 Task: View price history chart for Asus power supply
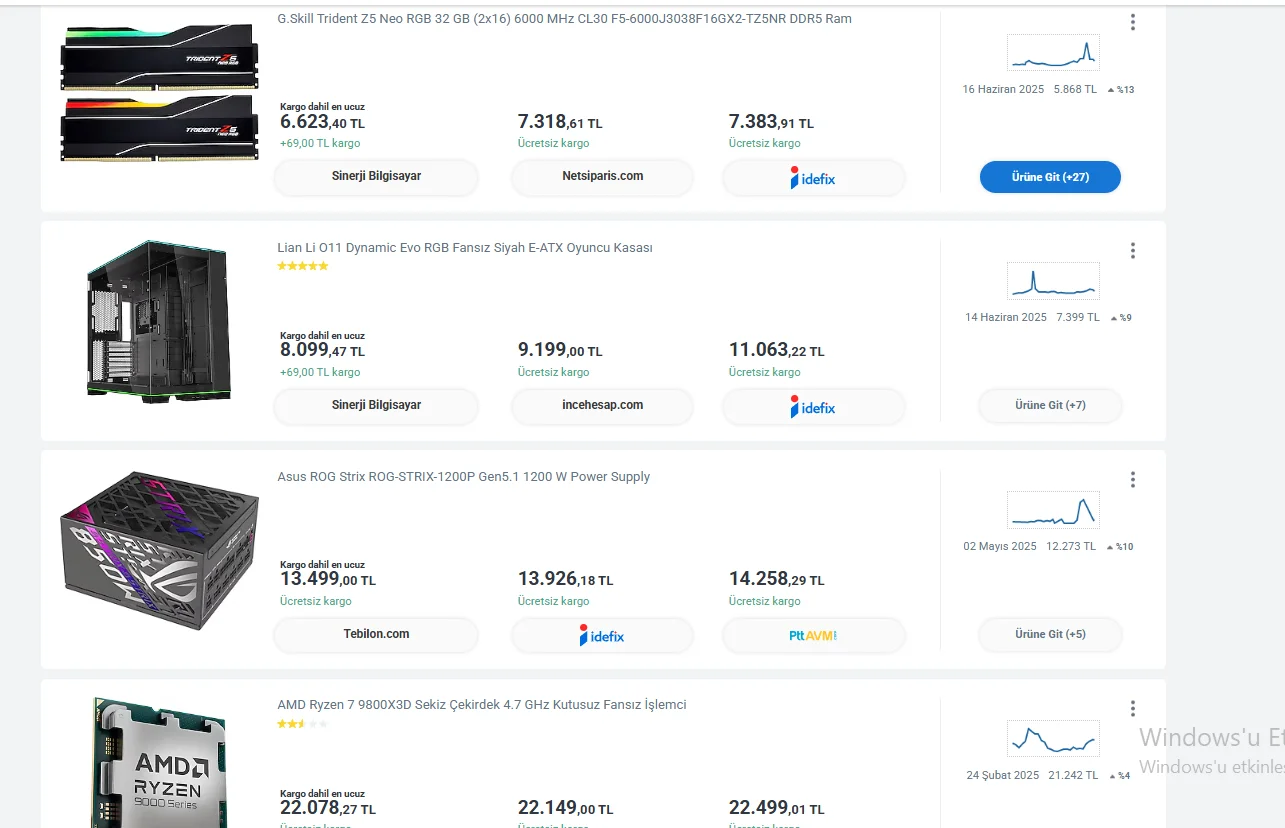coord(1053,511)
